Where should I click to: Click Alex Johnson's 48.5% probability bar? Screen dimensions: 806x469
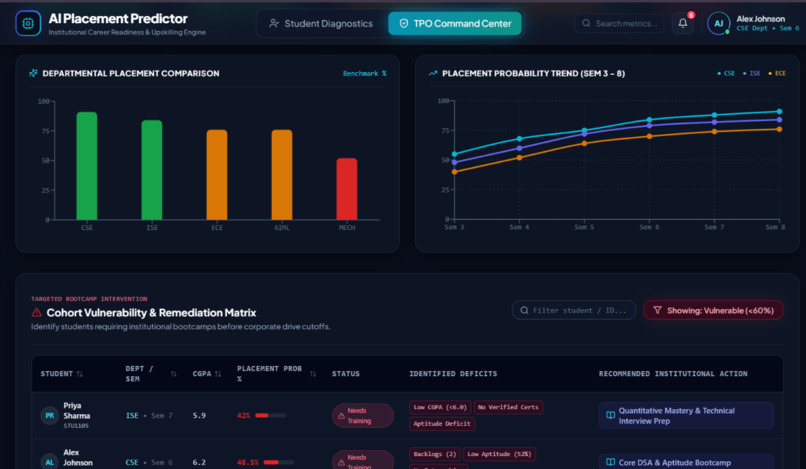[279, 462]
